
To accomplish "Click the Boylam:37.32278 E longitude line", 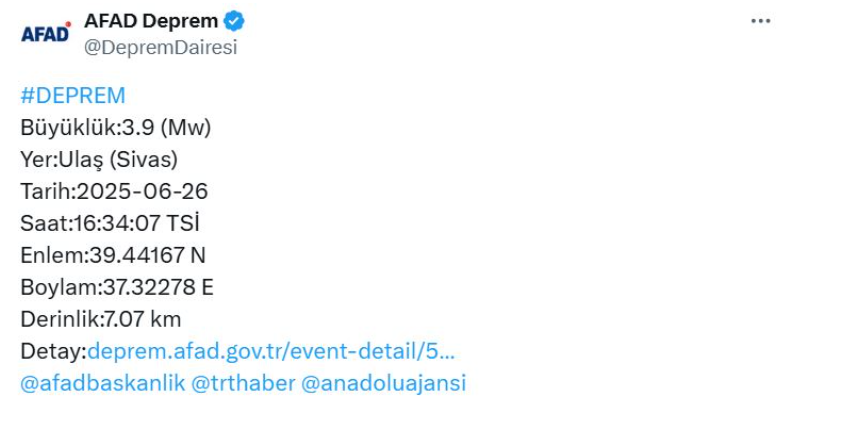I will 117,287.
